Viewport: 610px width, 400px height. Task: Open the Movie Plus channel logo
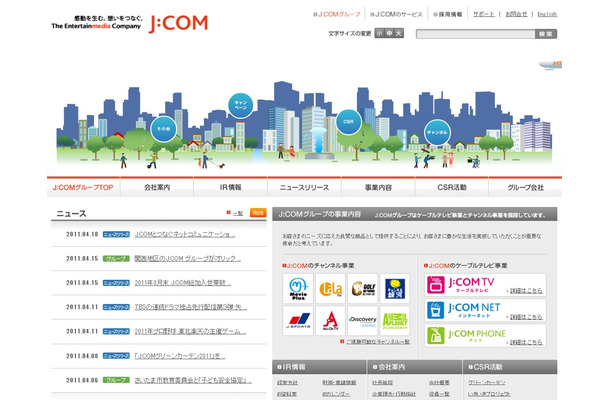(298, 289)
